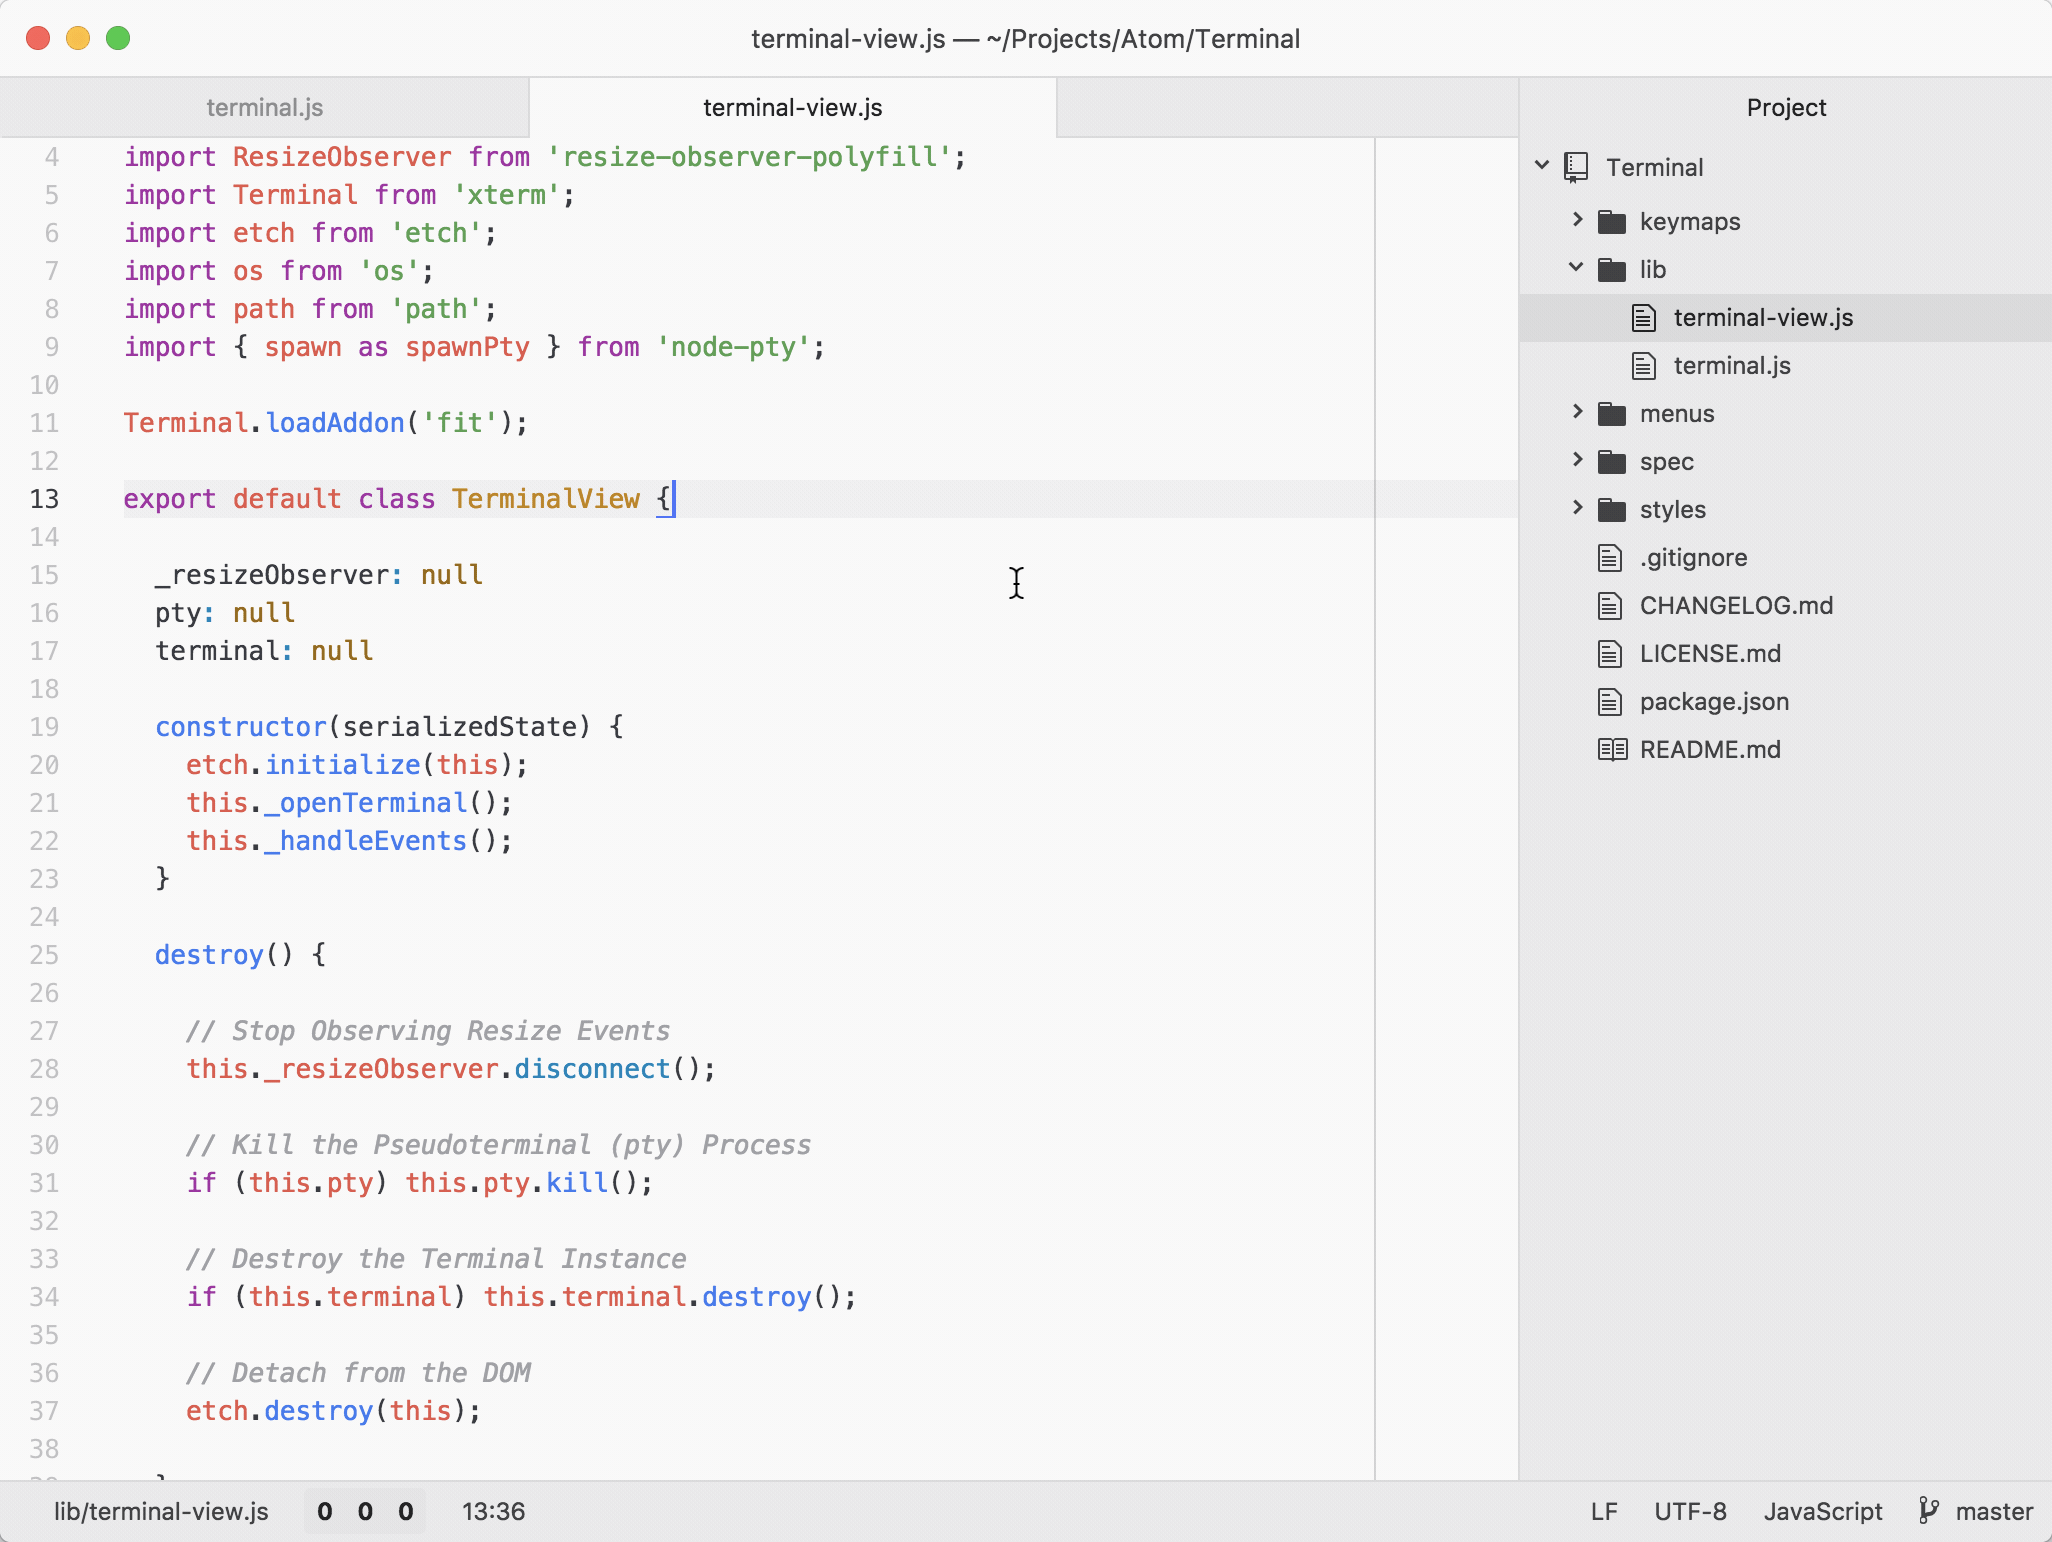Expand the keymaps folder

click(x=1576, y=221)
